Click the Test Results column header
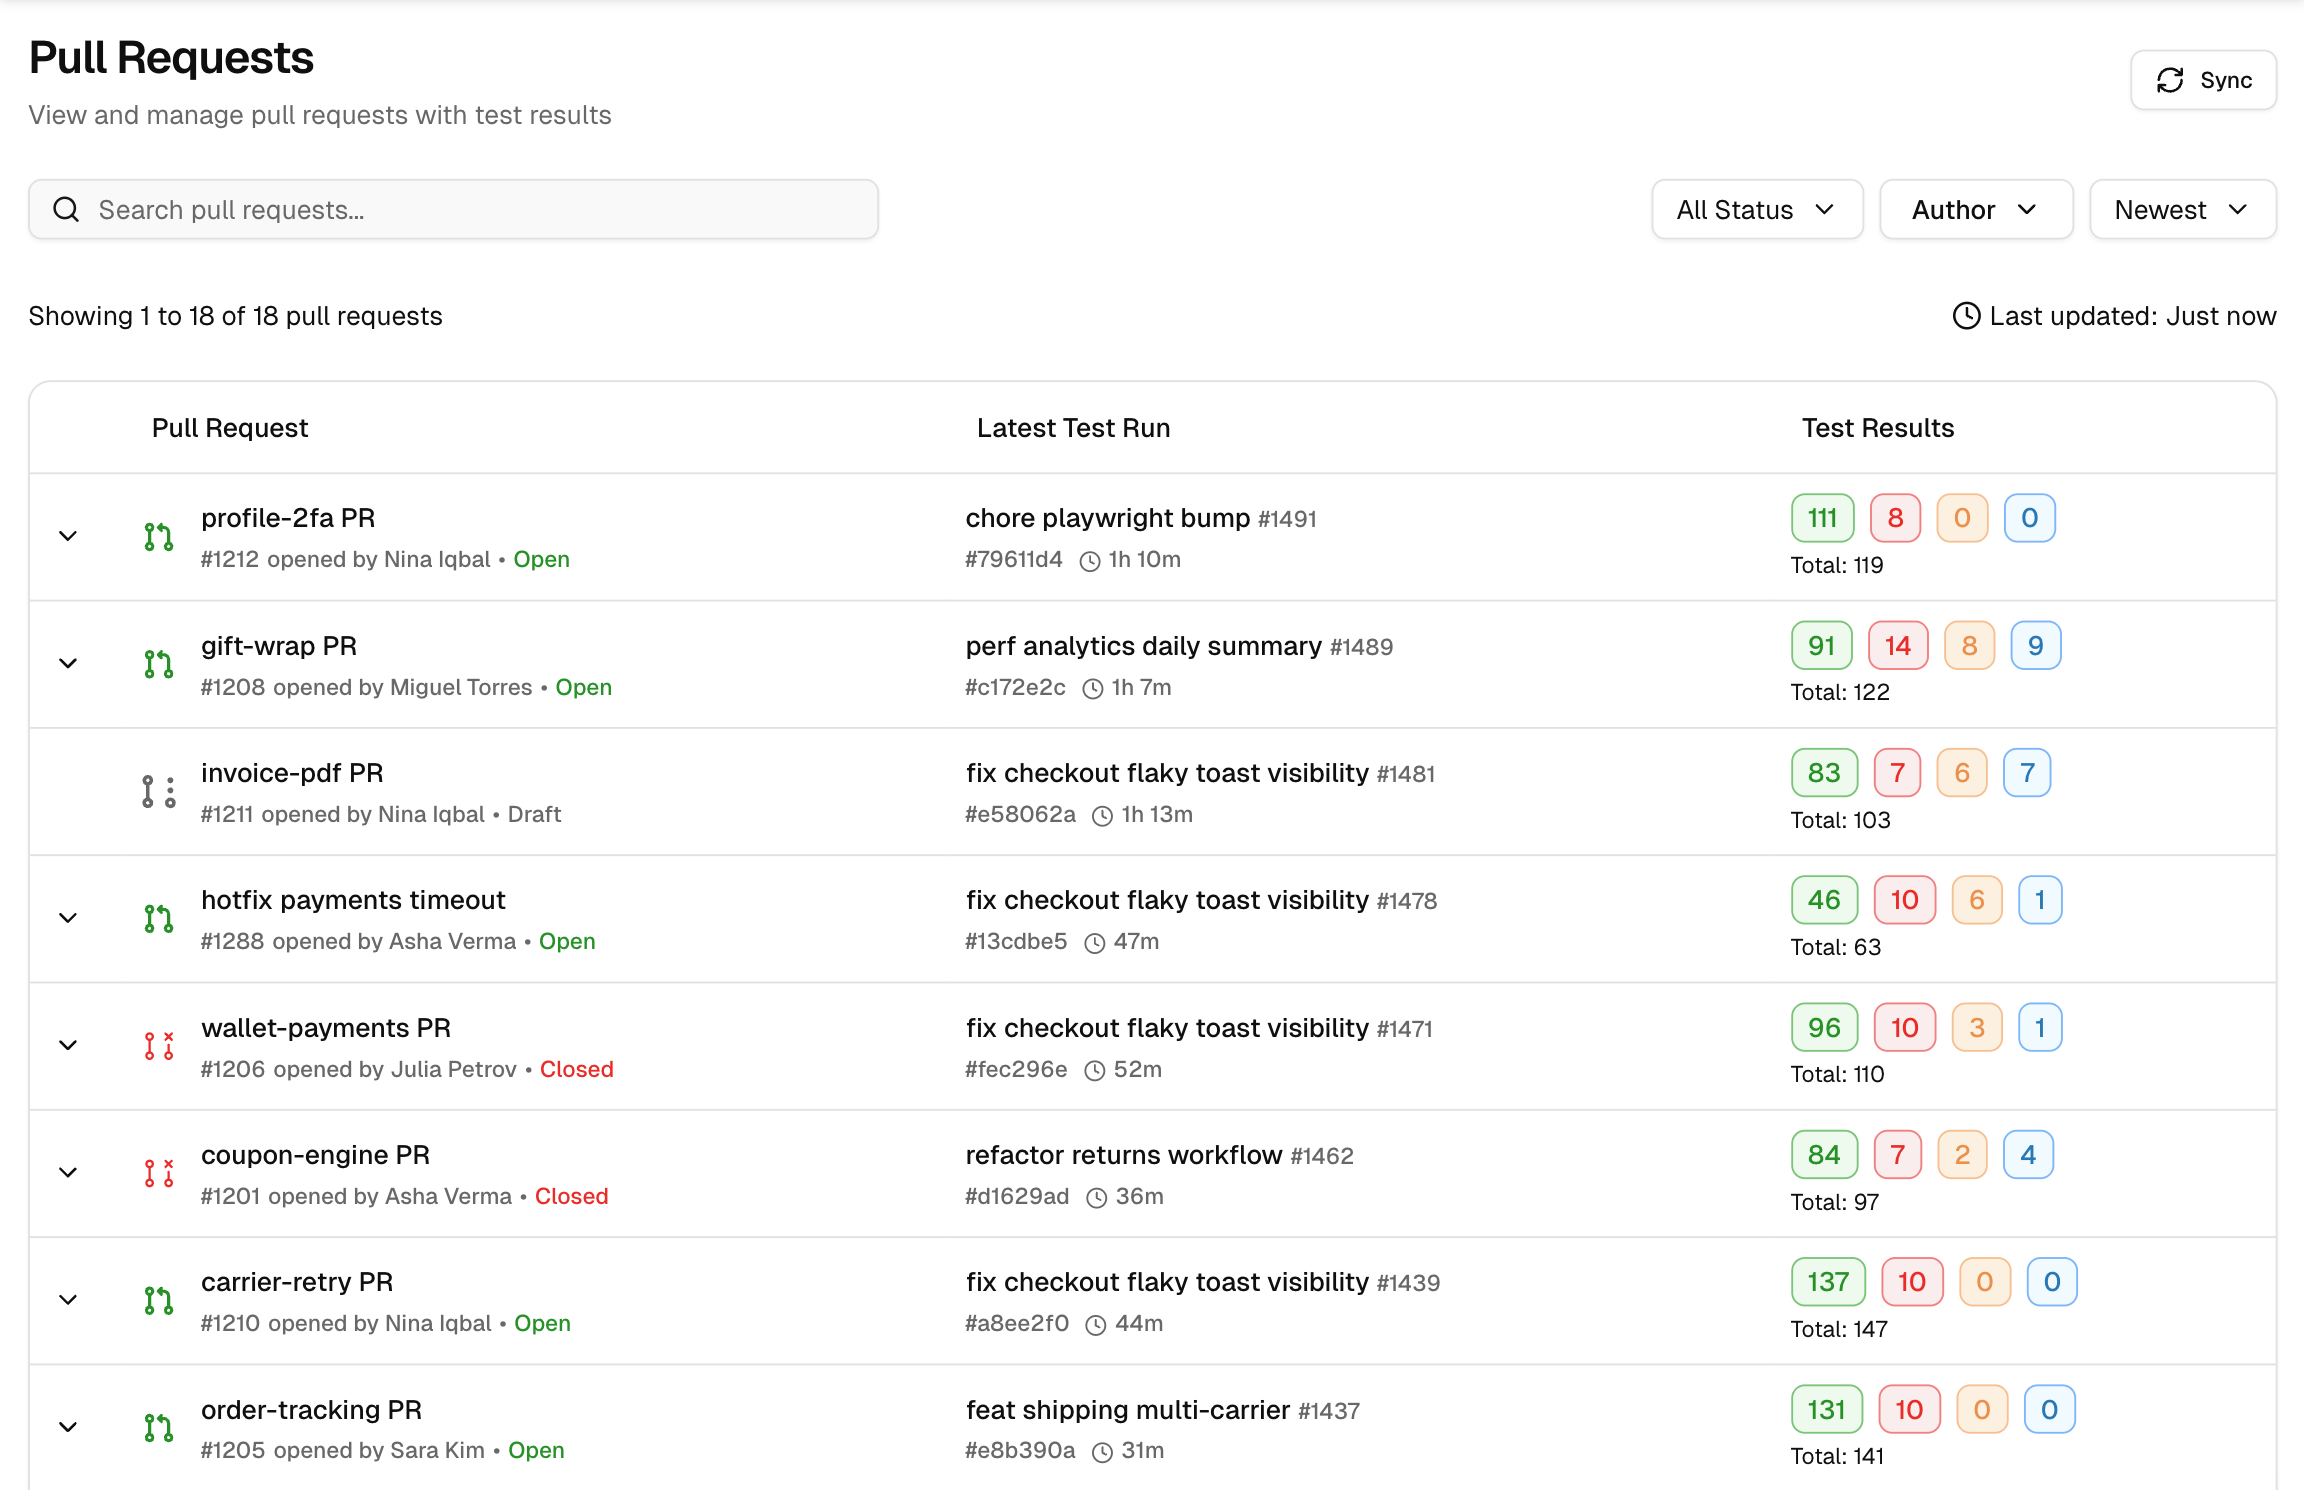 1878,428
